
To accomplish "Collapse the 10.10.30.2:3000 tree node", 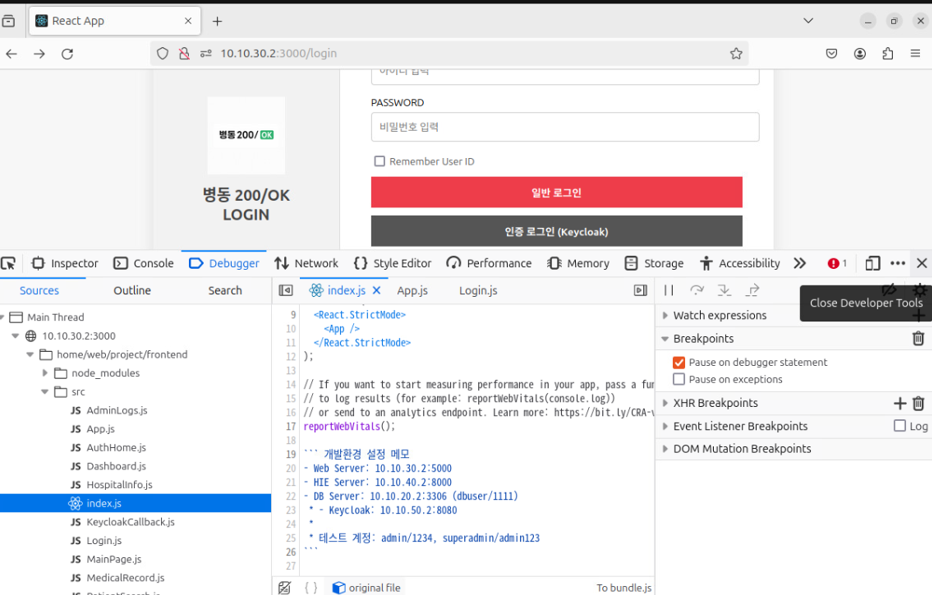I will point(15,336).
